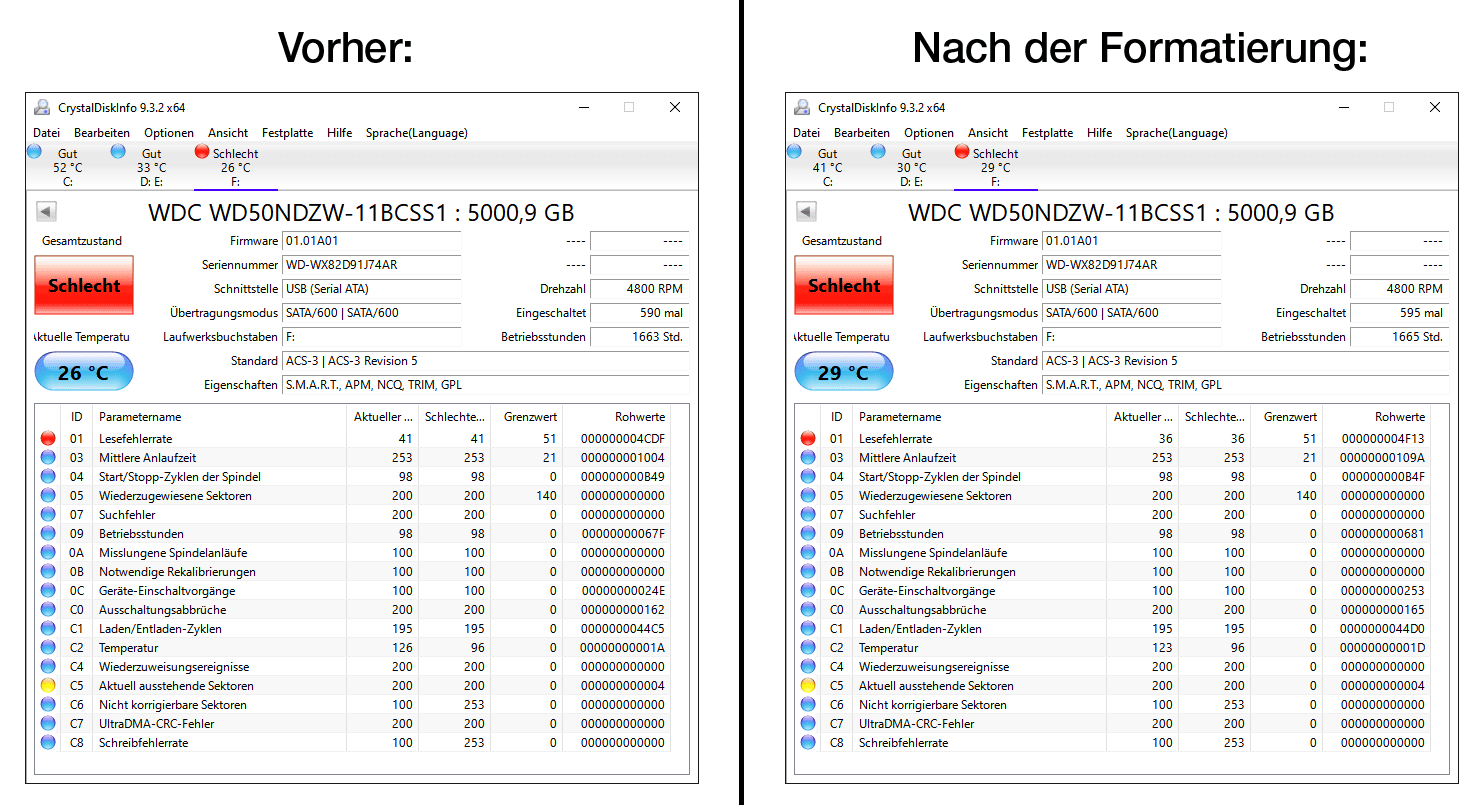Viewport: 1482px width, 805px height.
Task: Click the yellow status icon of attribute C5 in the Vorher window
Action: (x=48, y=686)
